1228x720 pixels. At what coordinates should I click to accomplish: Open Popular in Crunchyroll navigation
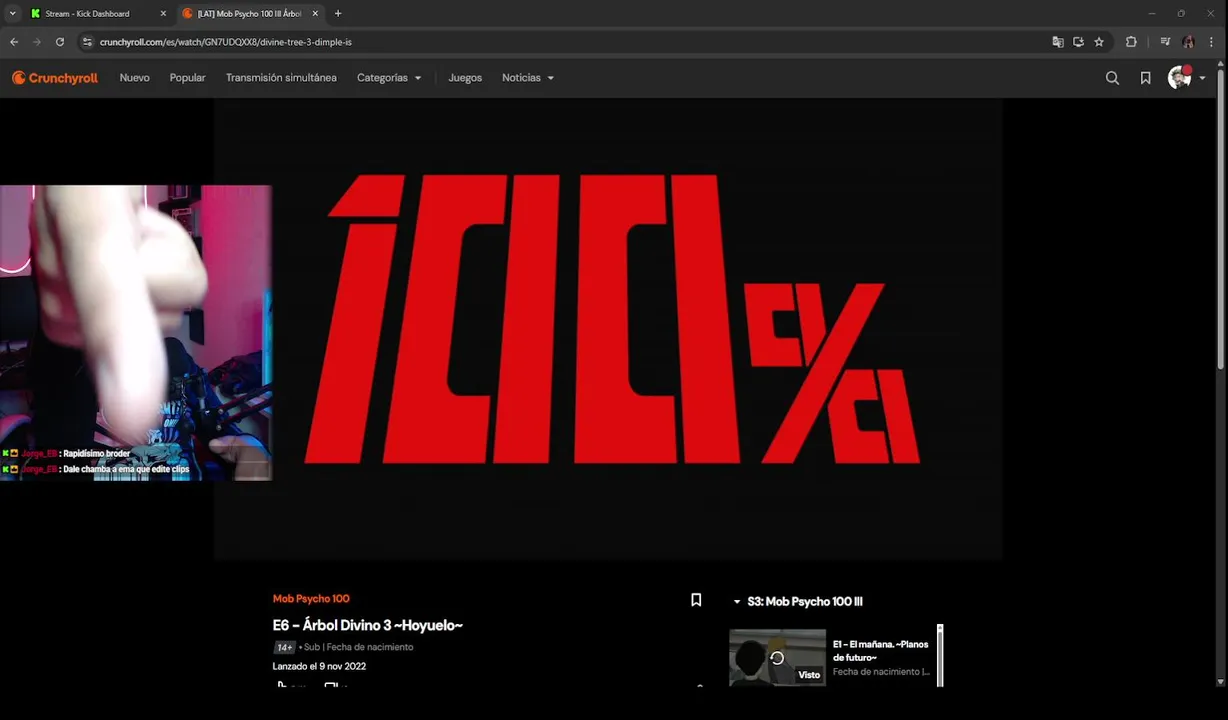click(x=188, y=78)
